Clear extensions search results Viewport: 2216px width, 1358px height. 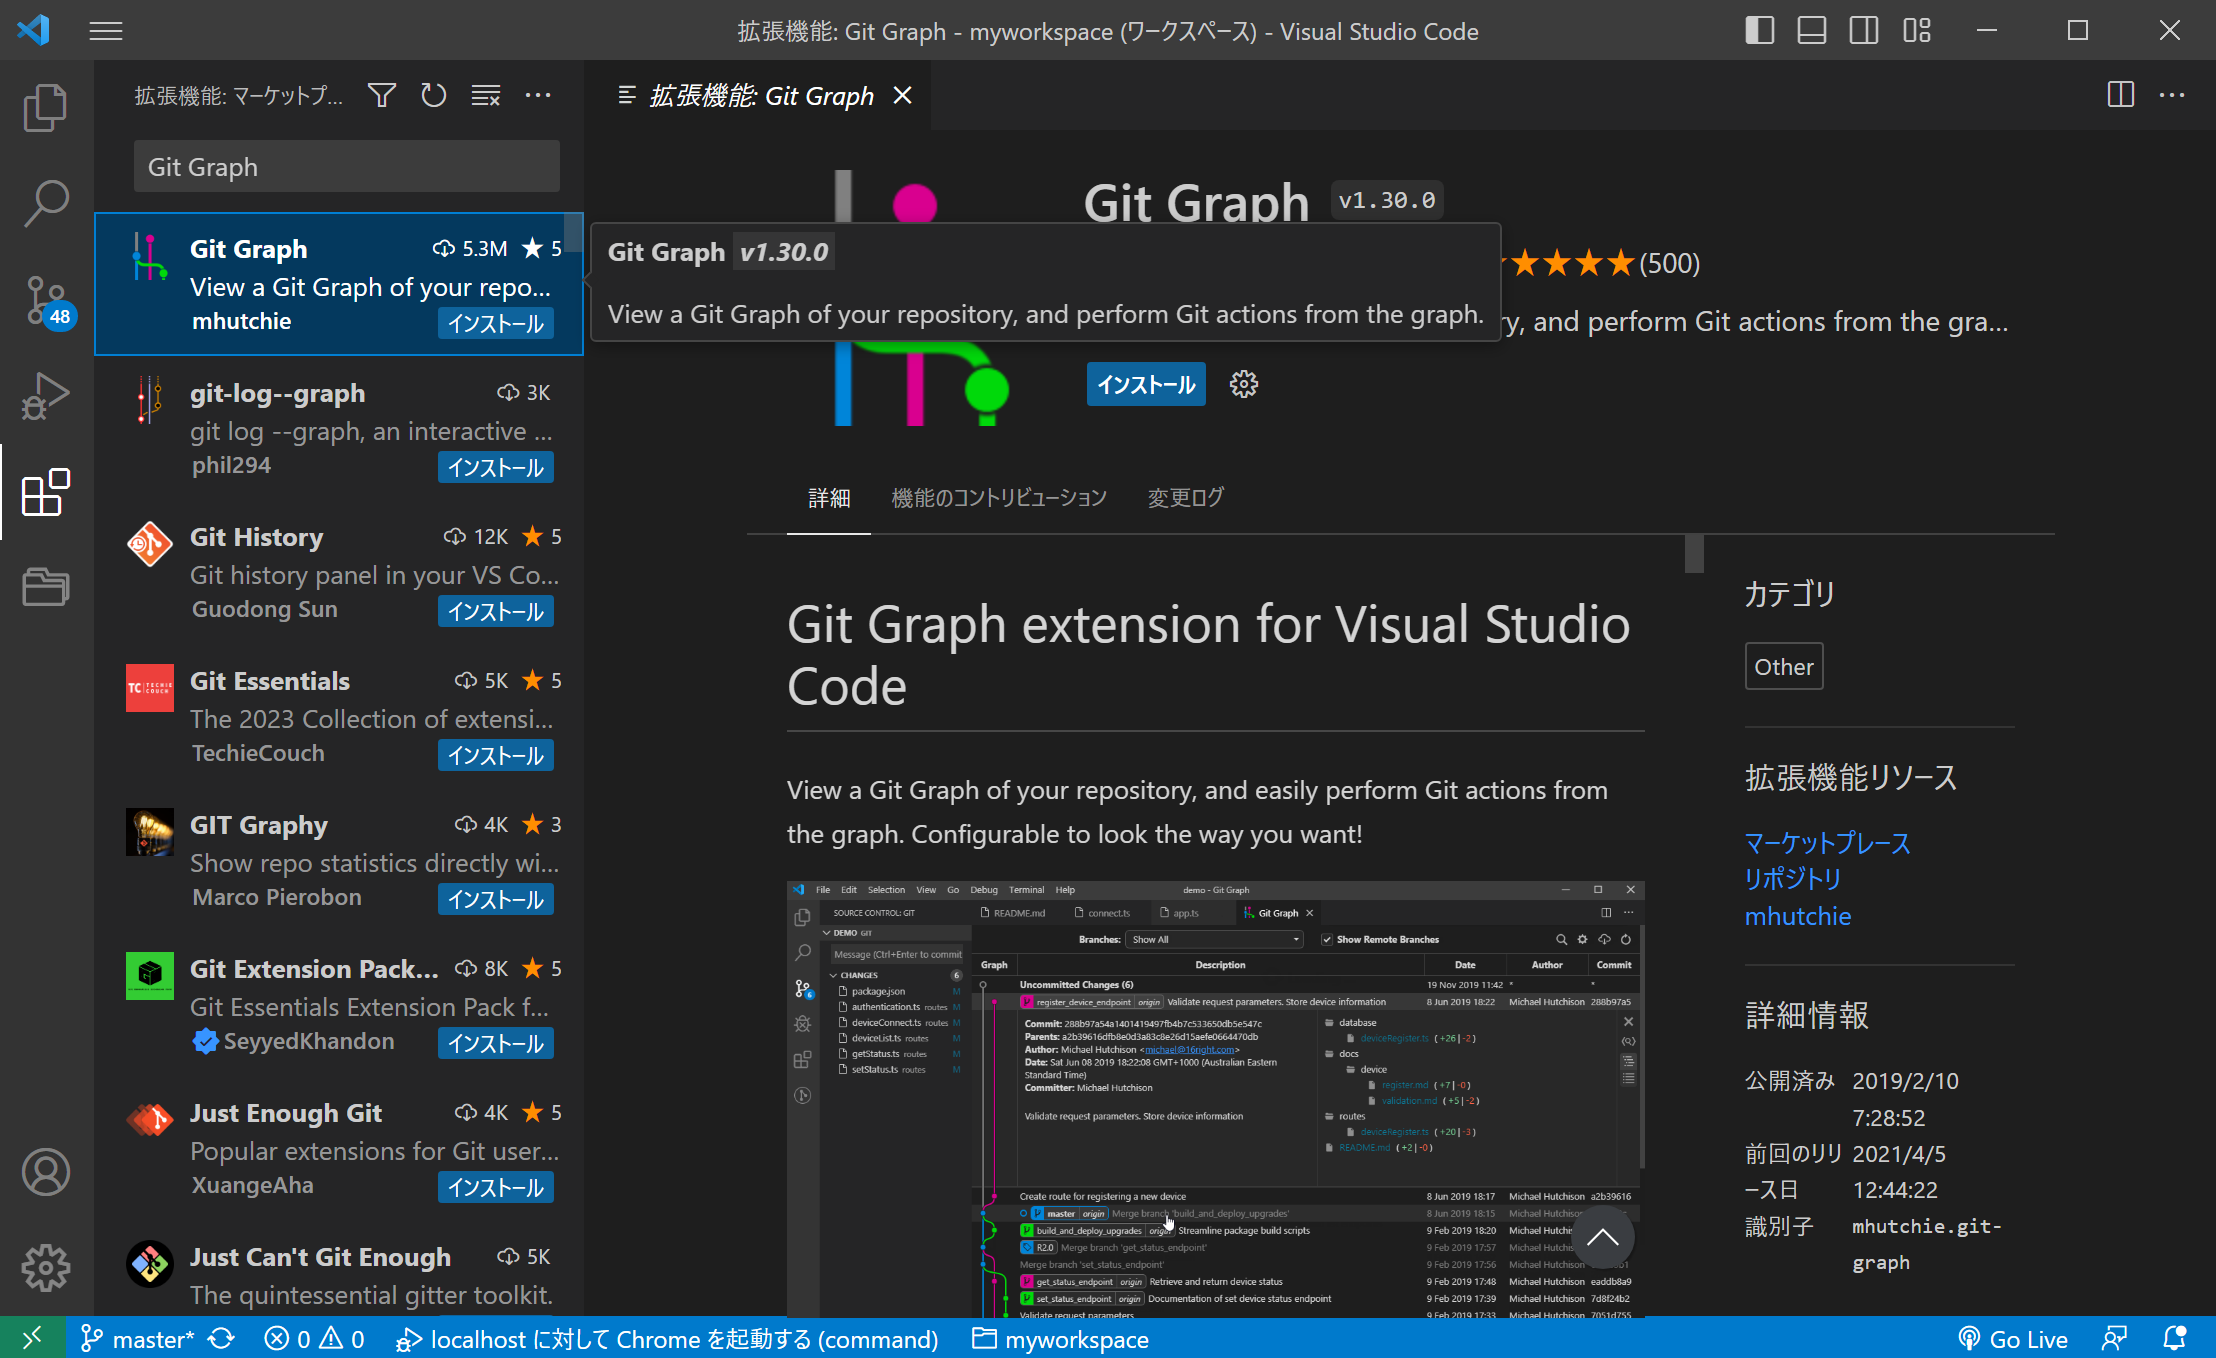point(486,95)
